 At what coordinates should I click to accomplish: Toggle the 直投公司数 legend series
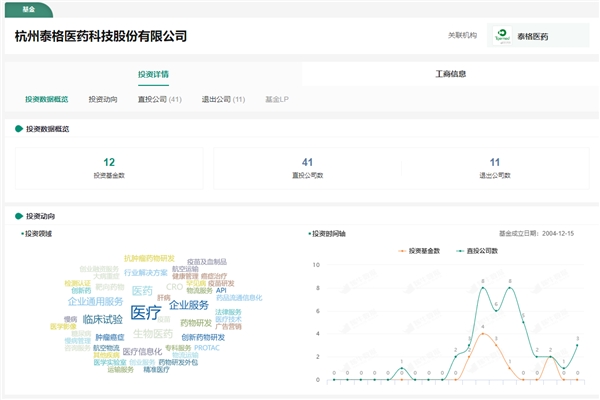477,251
